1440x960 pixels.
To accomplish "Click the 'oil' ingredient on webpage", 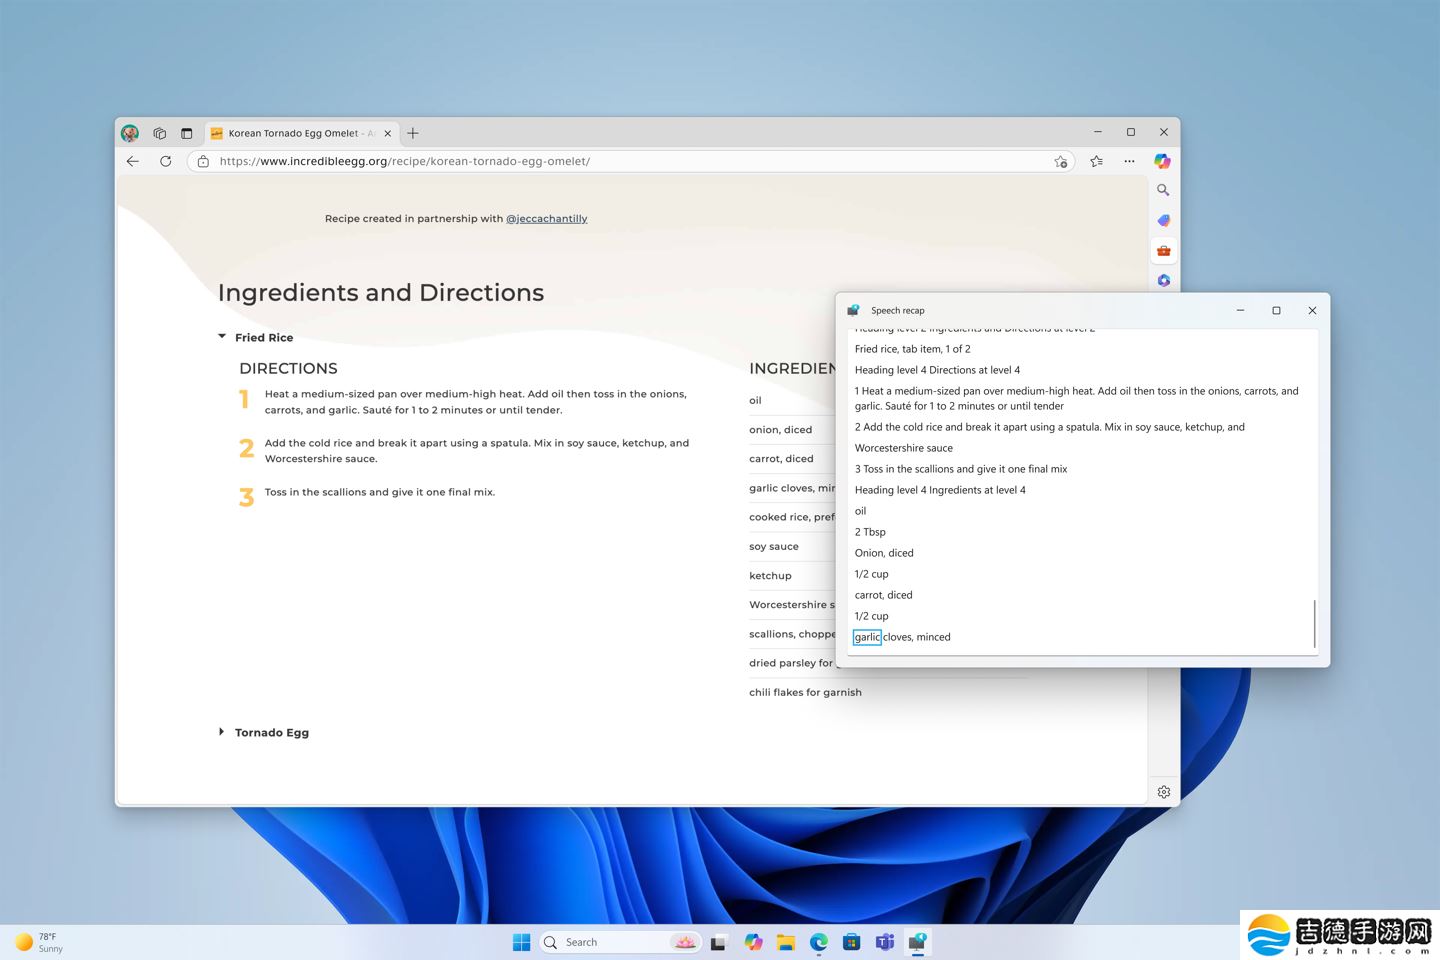I will click(755, 401).
